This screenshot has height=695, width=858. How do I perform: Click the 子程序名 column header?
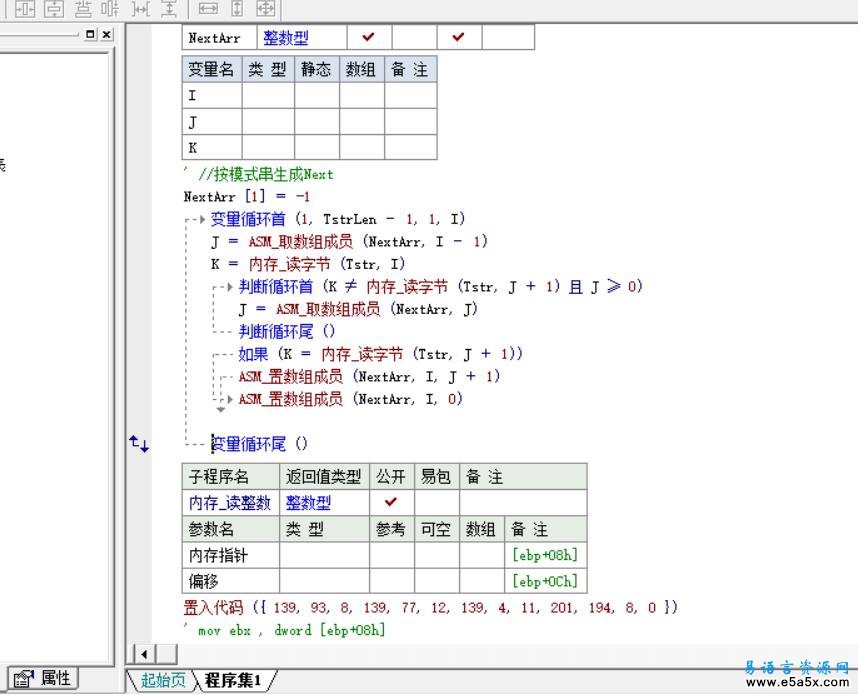tap(231, 477)
